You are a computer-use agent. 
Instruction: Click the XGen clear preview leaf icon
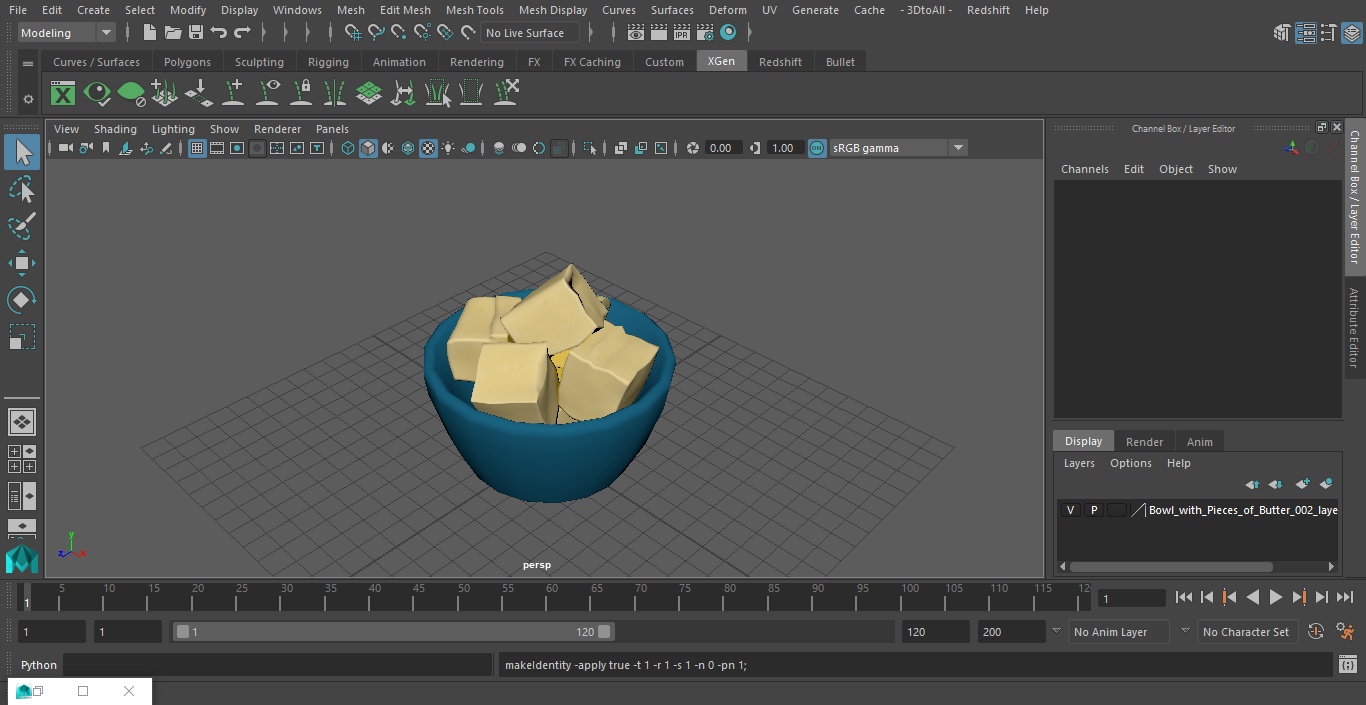click(x=131, y=94)
